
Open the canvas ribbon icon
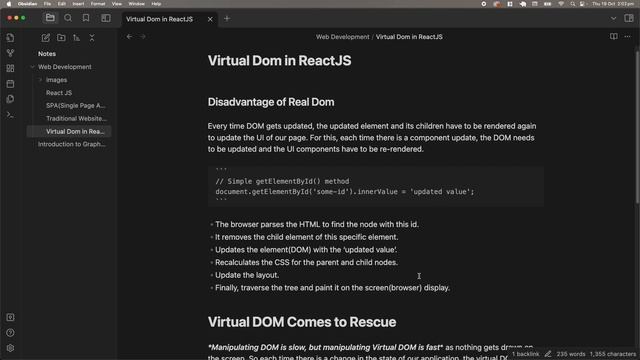pos(11,68)
